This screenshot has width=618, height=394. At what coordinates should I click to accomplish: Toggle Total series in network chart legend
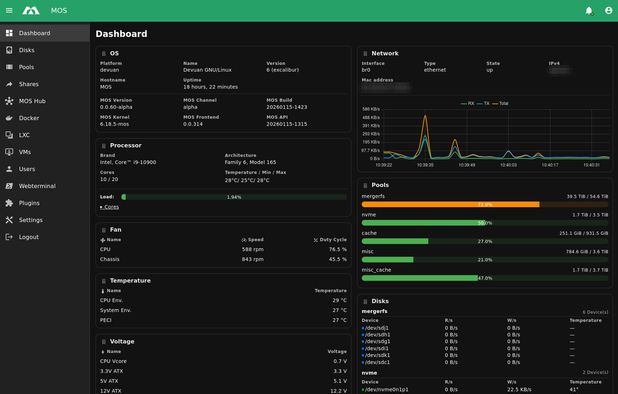[500, 103]
